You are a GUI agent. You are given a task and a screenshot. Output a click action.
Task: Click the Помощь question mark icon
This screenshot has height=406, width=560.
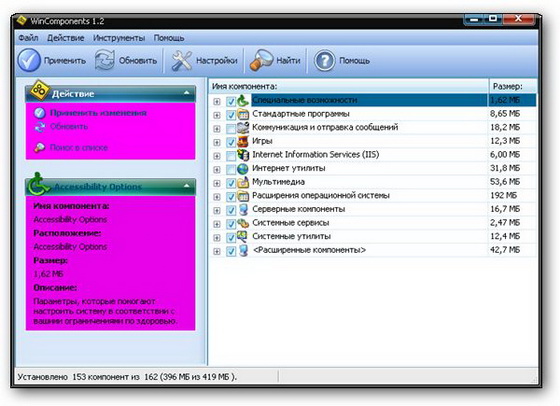pos(324,60)
